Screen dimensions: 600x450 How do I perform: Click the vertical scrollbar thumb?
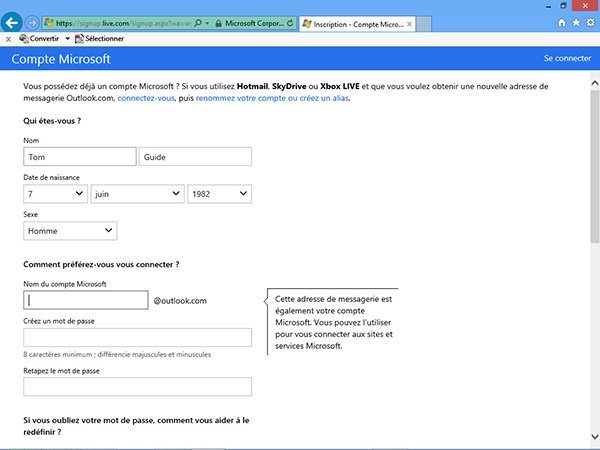595,166
